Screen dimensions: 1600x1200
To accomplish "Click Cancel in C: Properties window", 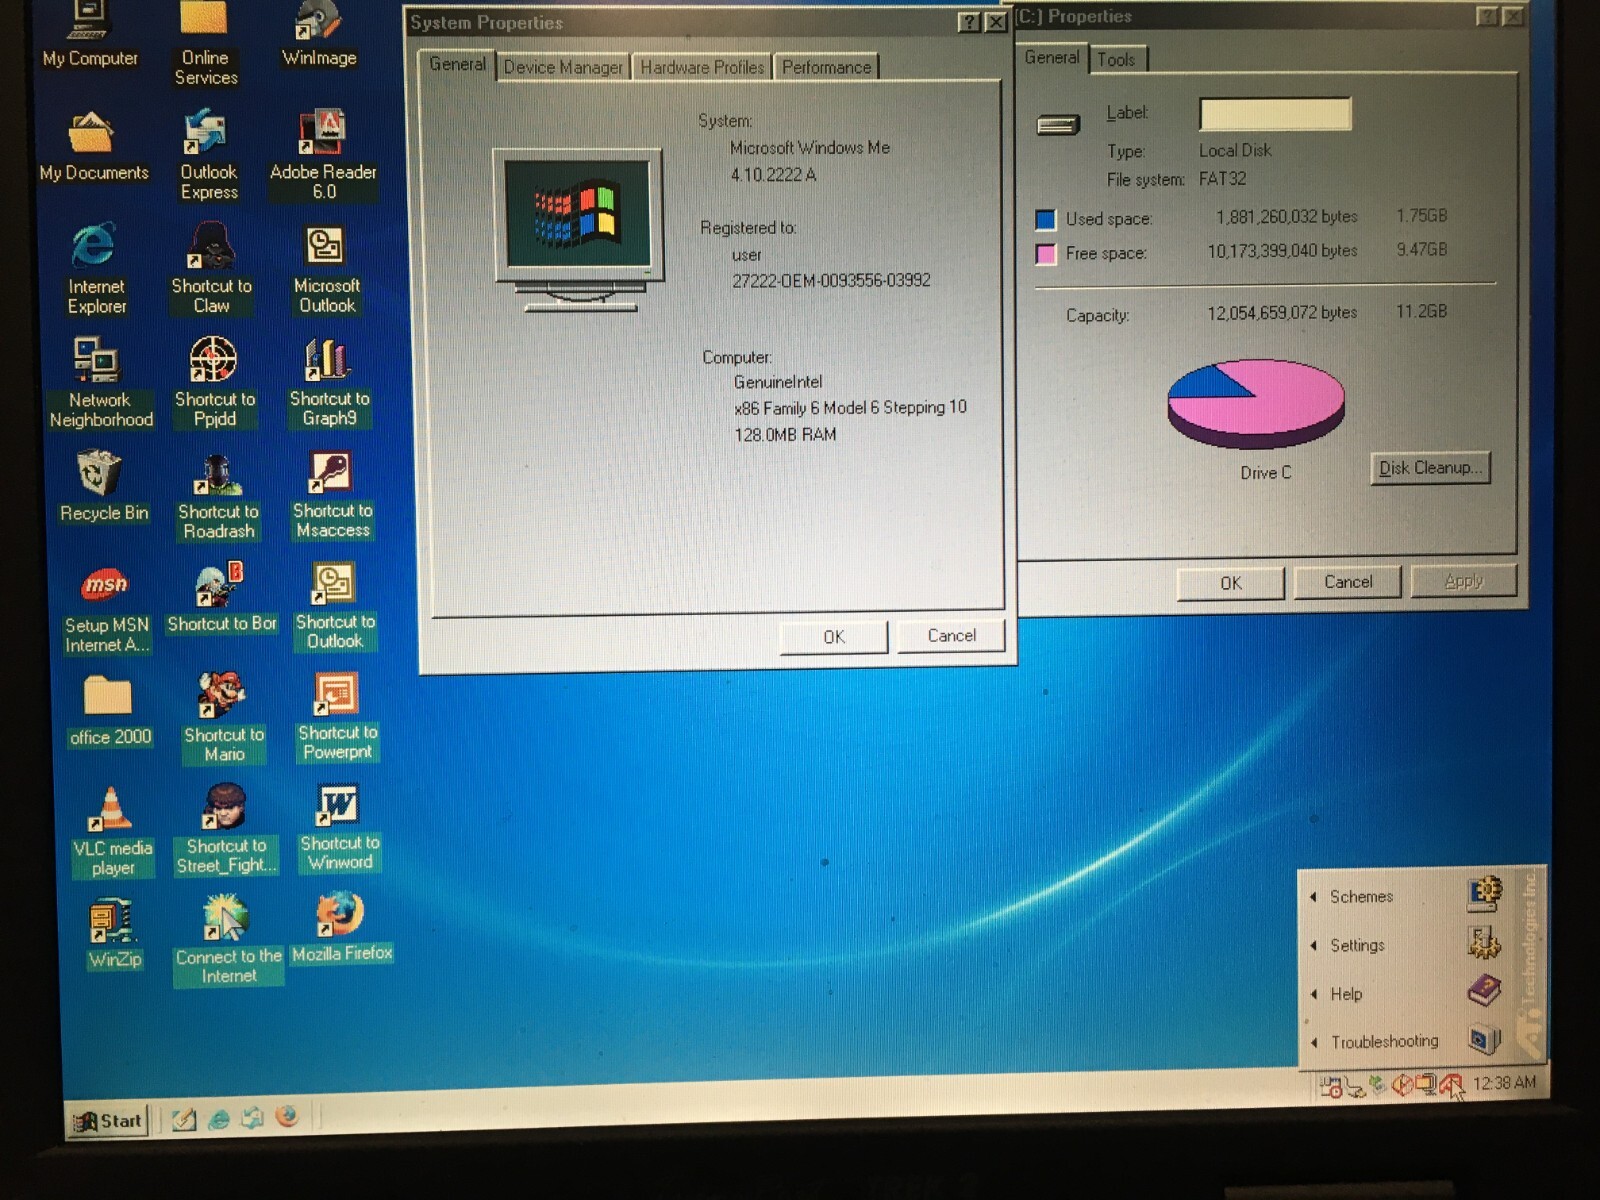I will pos(1348,582).
